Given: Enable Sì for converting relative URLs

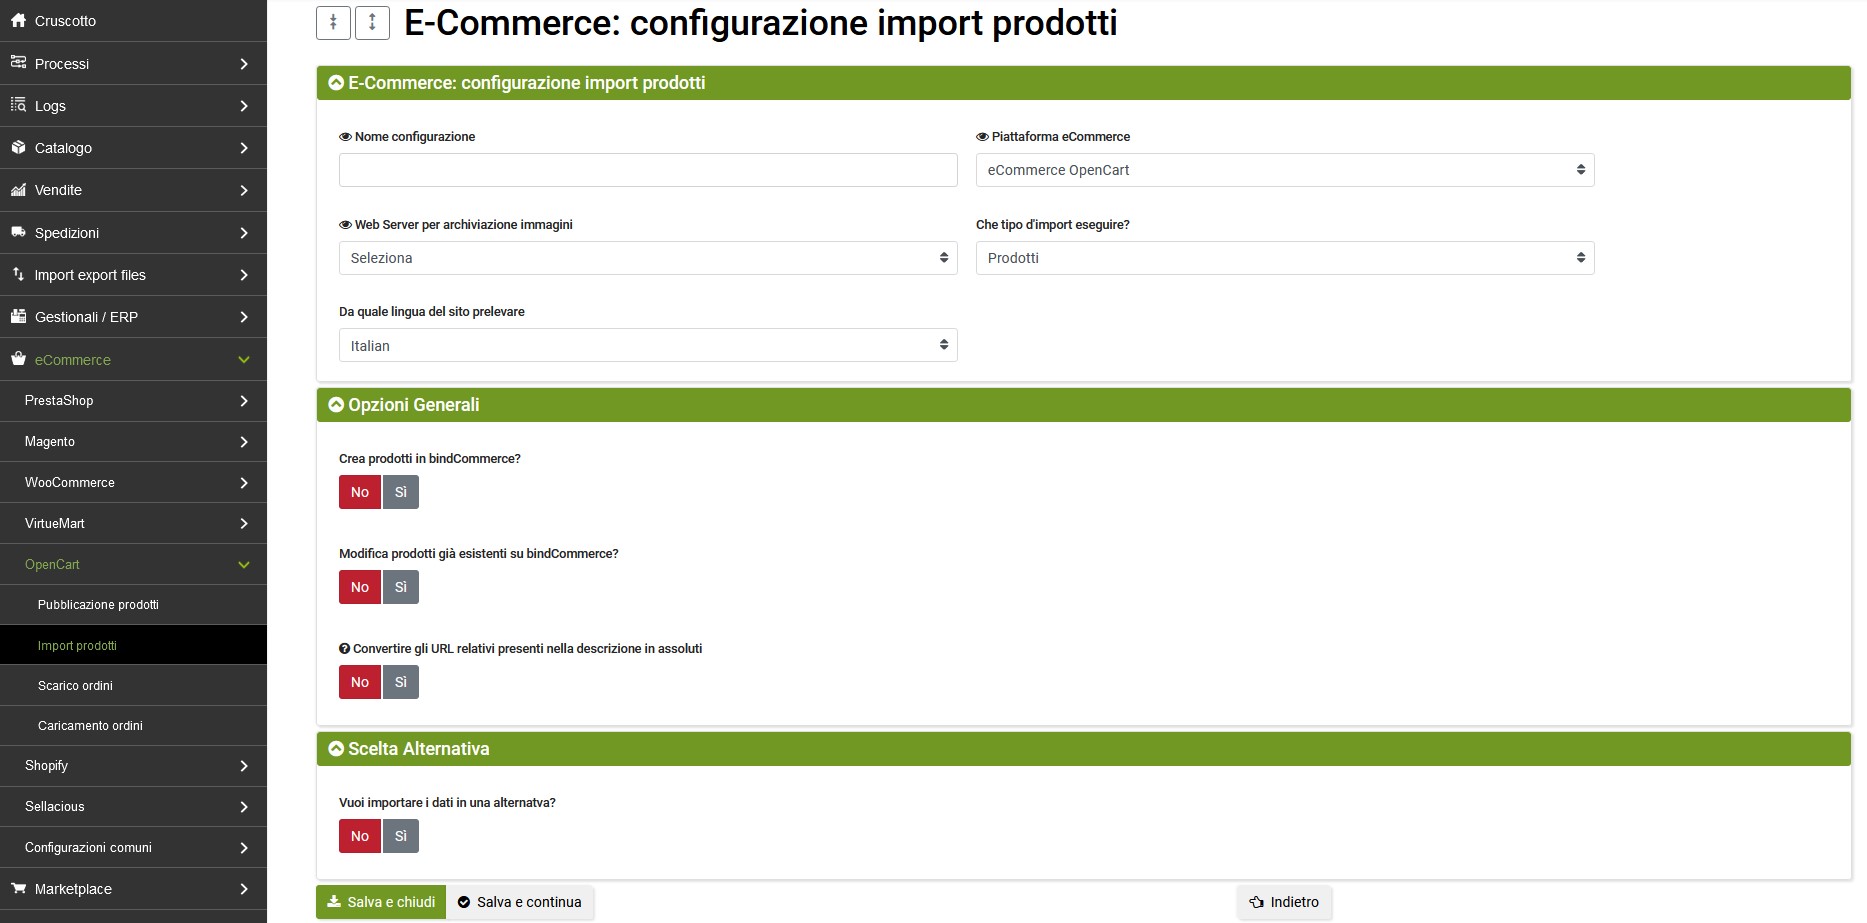Looking at the screenshot, I should [401, 682].
